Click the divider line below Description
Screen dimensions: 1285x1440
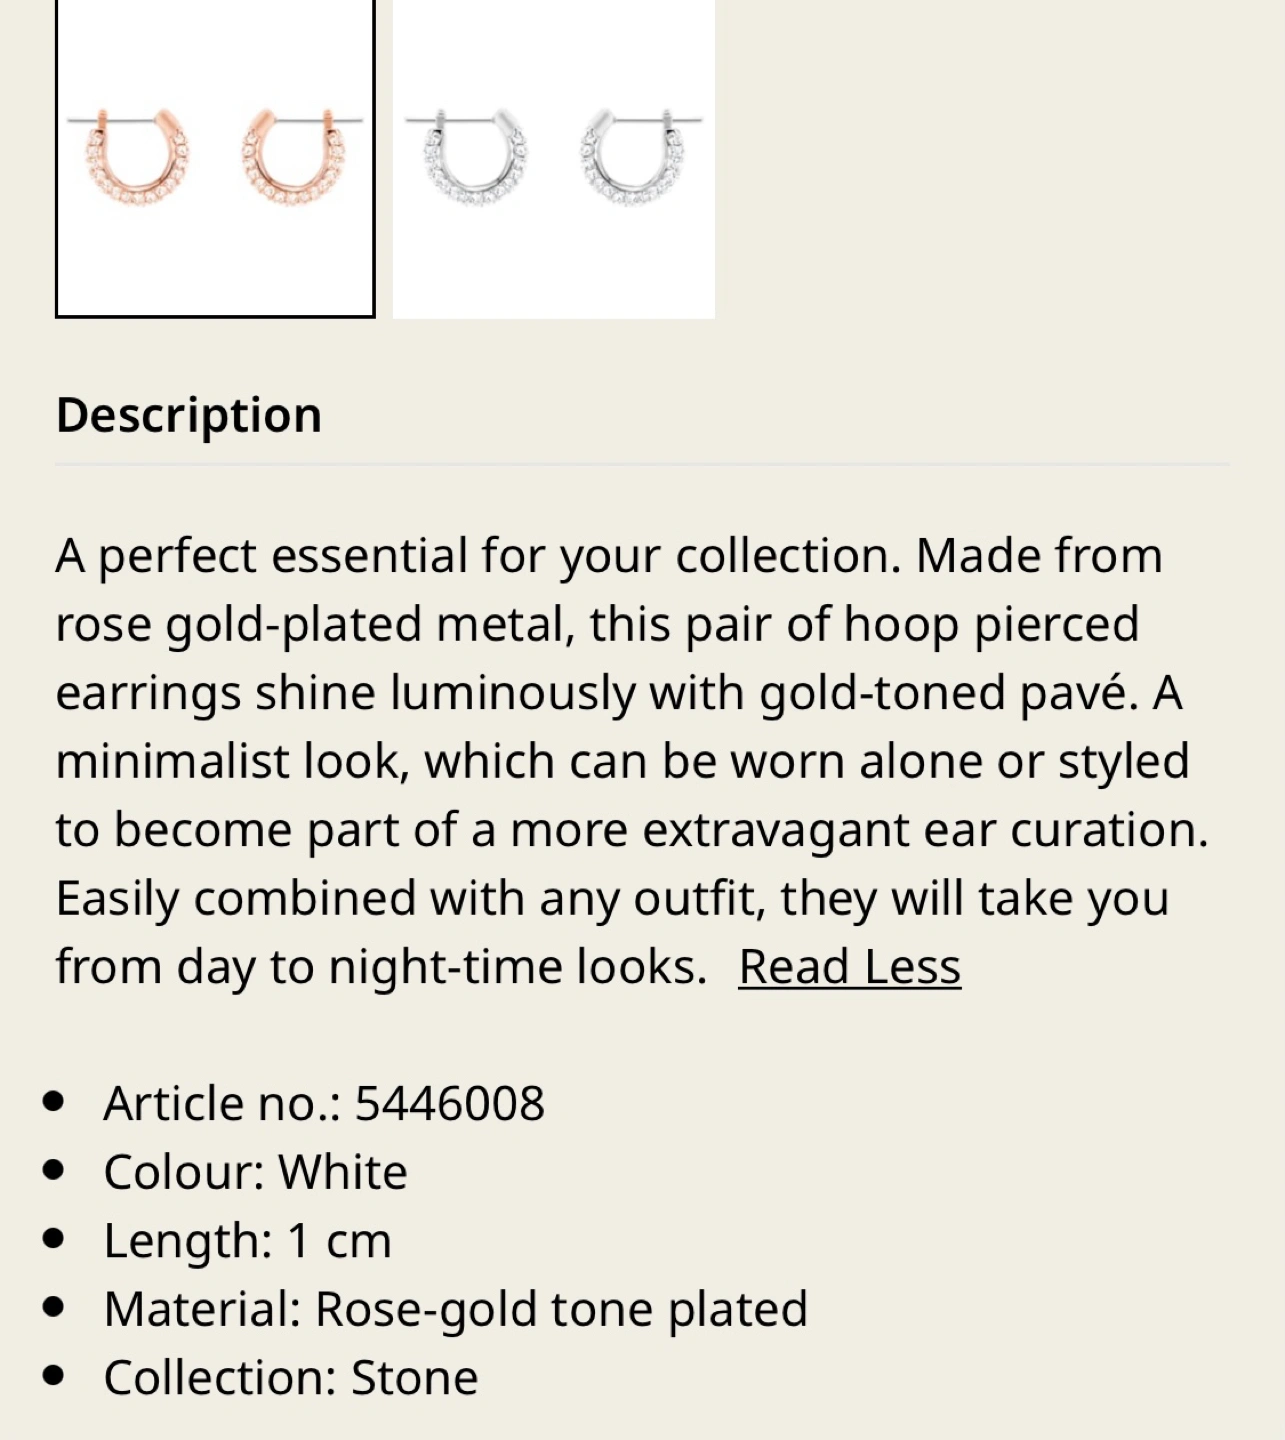click(x=642, y=465)
